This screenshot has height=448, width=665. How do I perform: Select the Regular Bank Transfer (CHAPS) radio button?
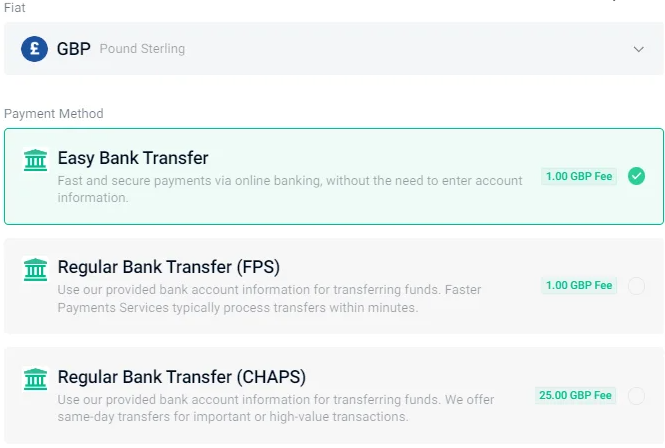(636, 395)
